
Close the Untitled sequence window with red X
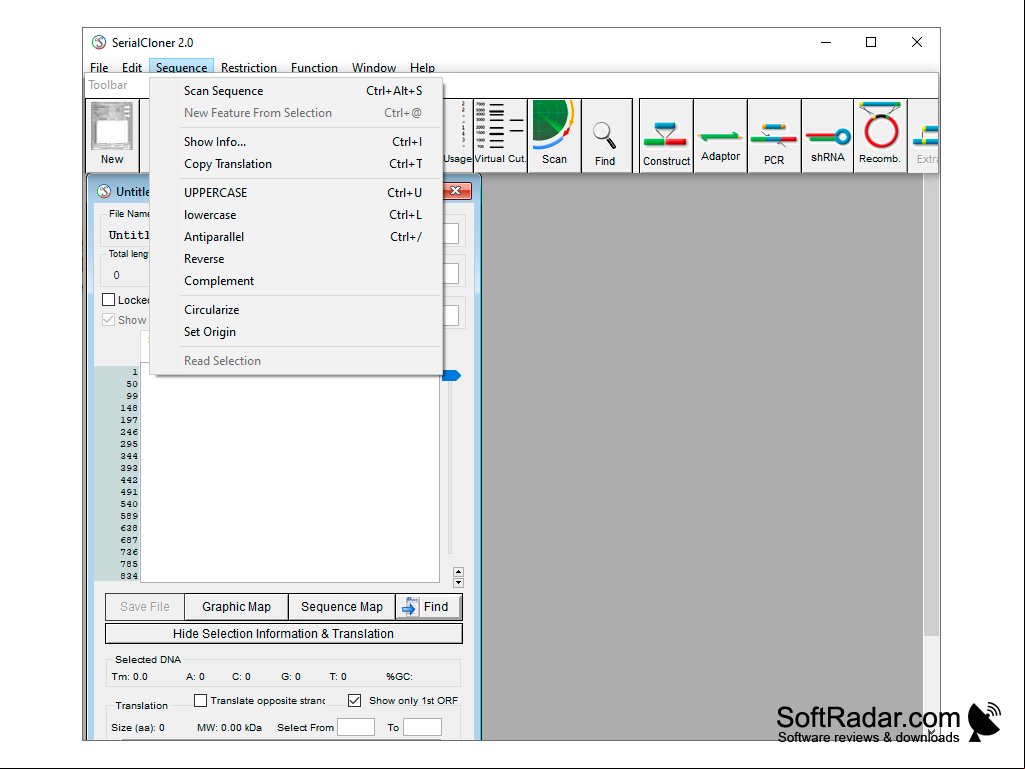coord(456,190)
